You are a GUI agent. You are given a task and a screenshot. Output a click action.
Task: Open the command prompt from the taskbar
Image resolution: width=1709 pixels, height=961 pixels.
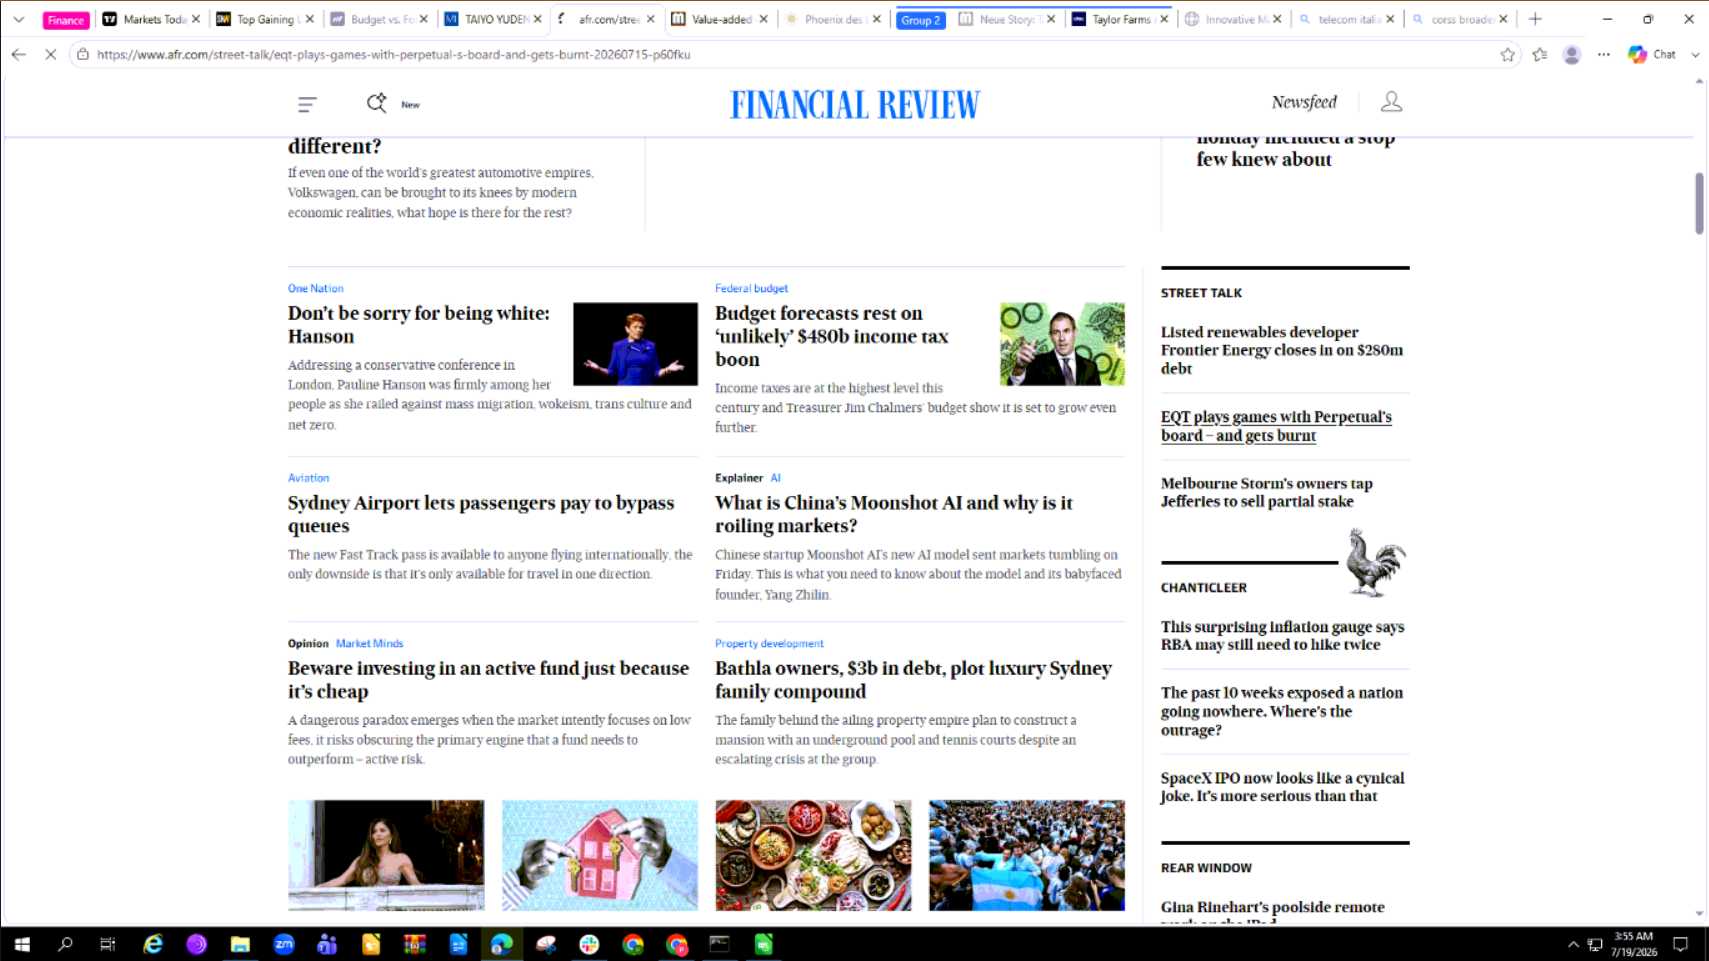(x=719, y=944)
